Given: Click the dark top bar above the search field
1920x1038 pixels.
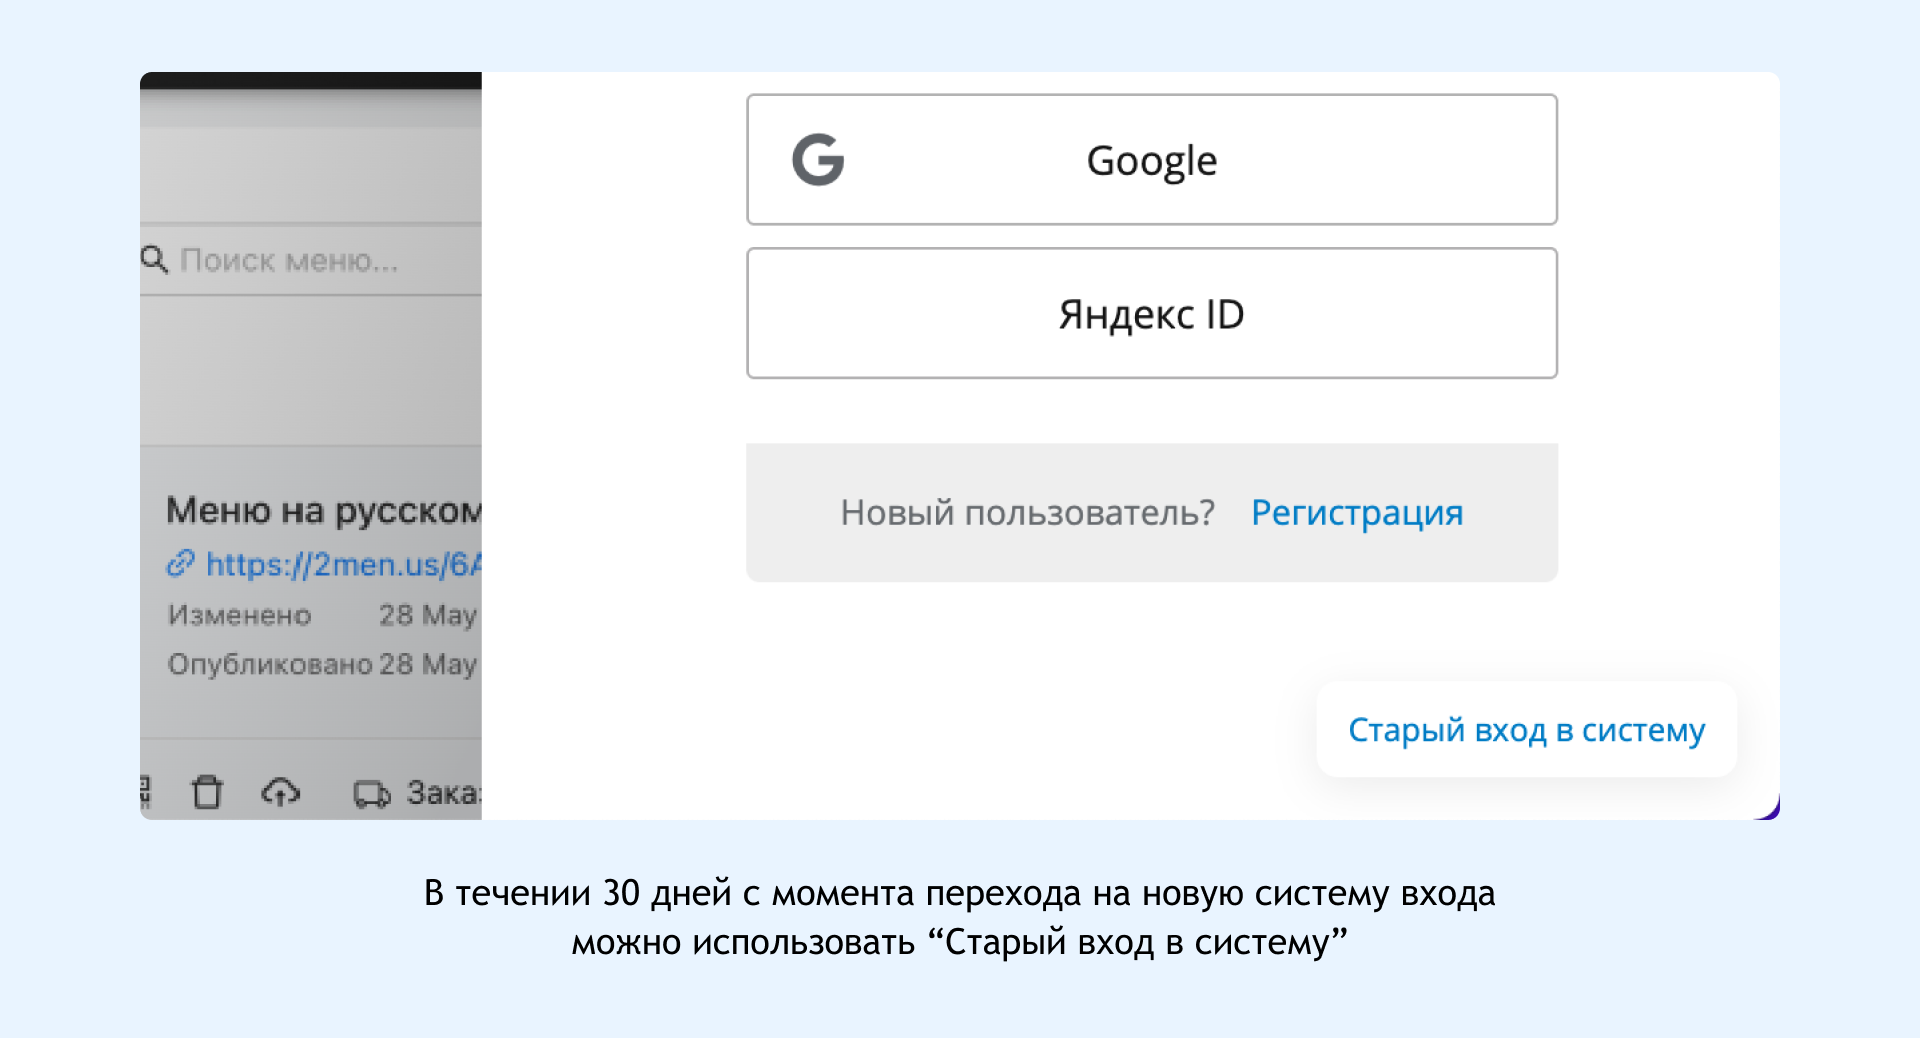Looking at the screenshot, I should click(x=310, y=81).
